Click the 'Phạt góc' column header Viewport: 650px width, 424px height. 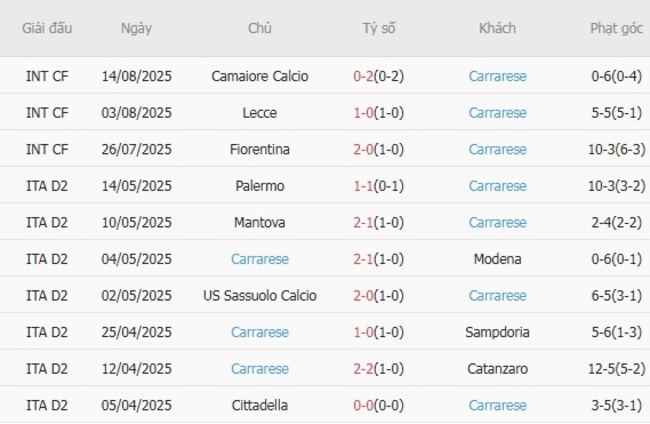click(616, 28)
